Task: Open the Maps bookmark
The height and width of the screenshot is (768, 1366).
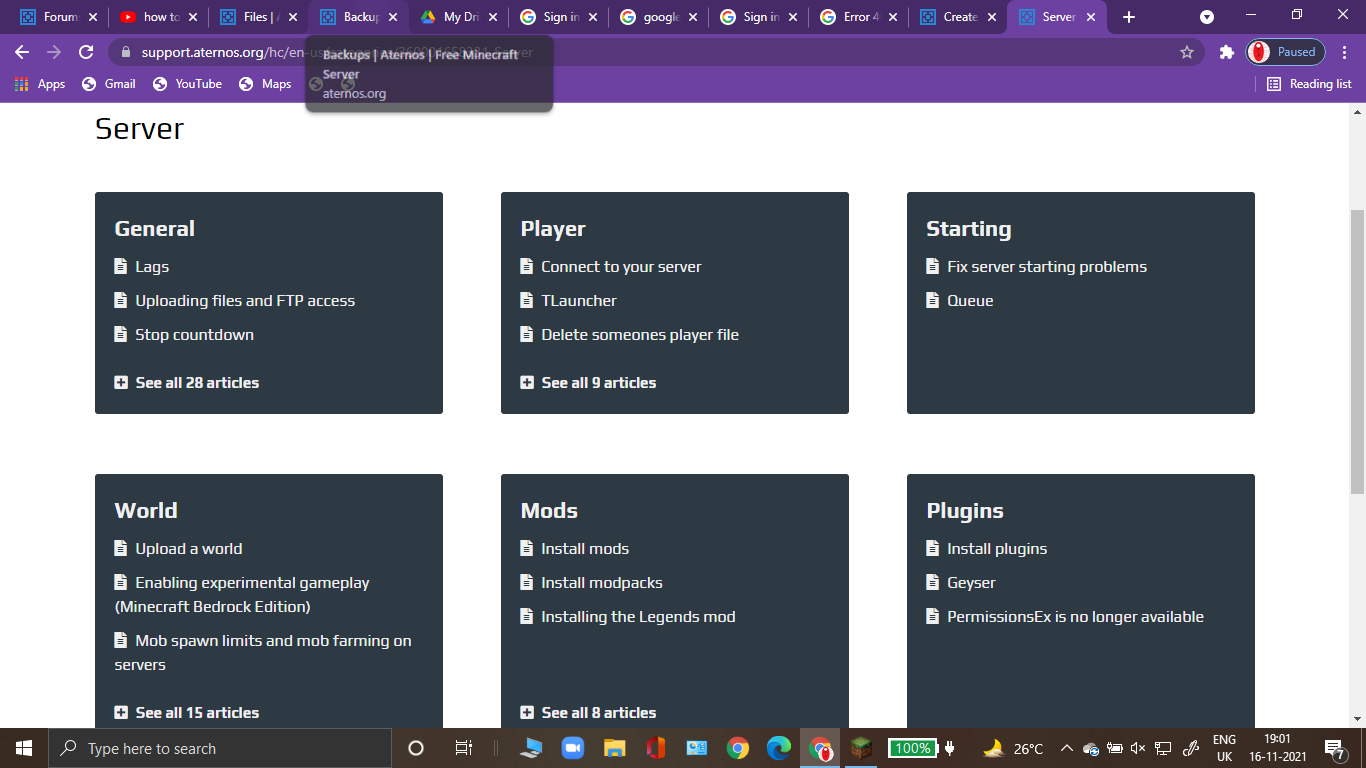Action: 265,84
